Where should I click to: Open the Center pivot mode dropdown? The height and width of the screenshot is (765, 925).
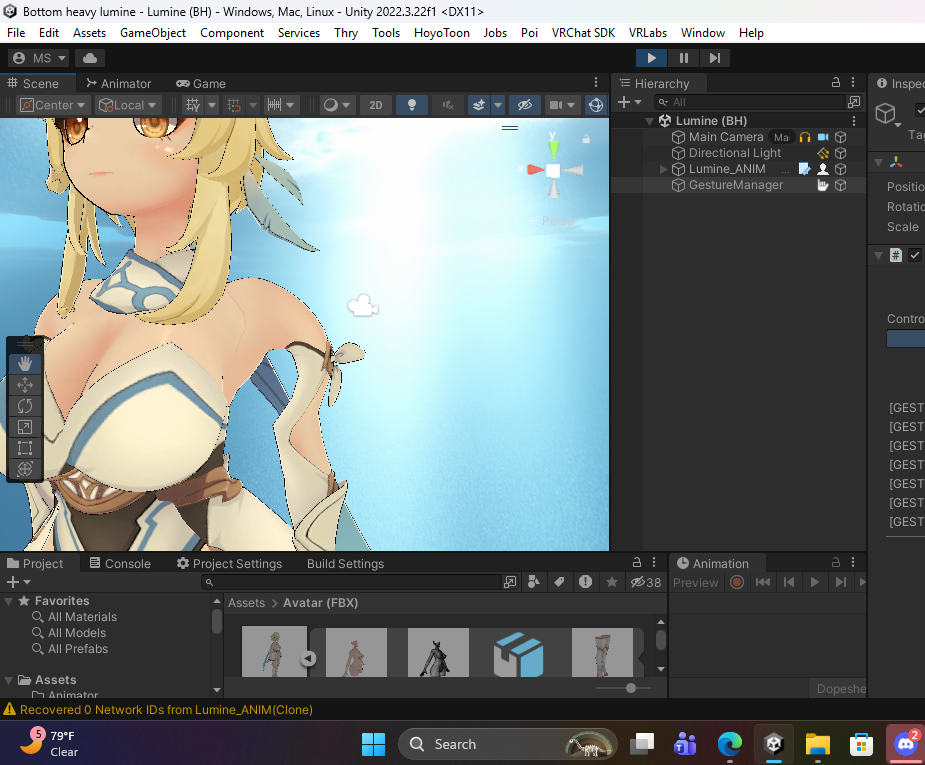[53, 105]
